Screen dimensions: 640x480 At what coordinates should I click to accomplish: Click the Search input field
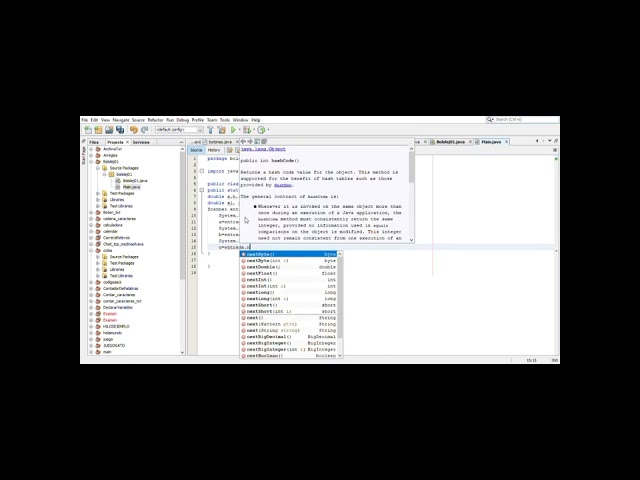[x=527, y=120]
